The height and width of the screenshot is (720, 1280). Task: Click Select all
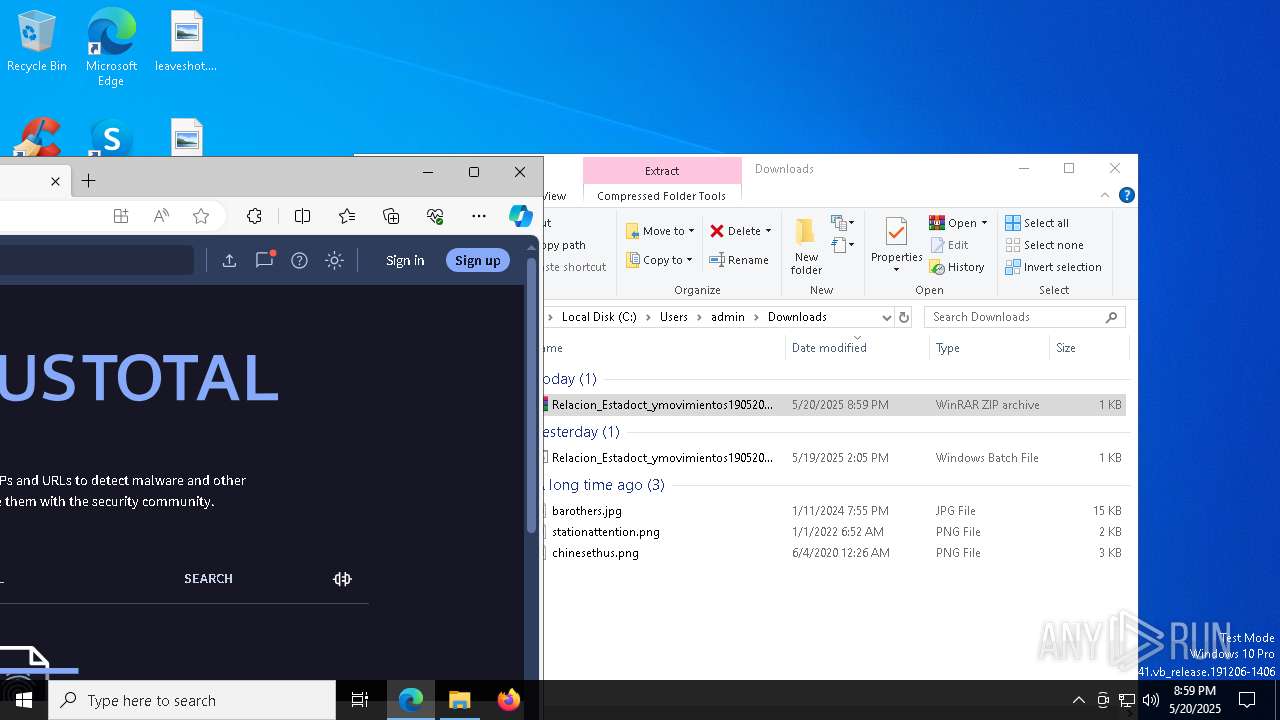(1037, 223)
